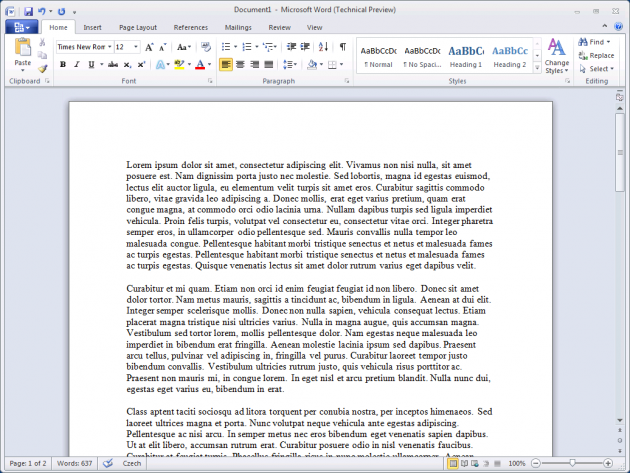630x473 pixels.
Task: Click the Replace button
Action: point(596,55)
